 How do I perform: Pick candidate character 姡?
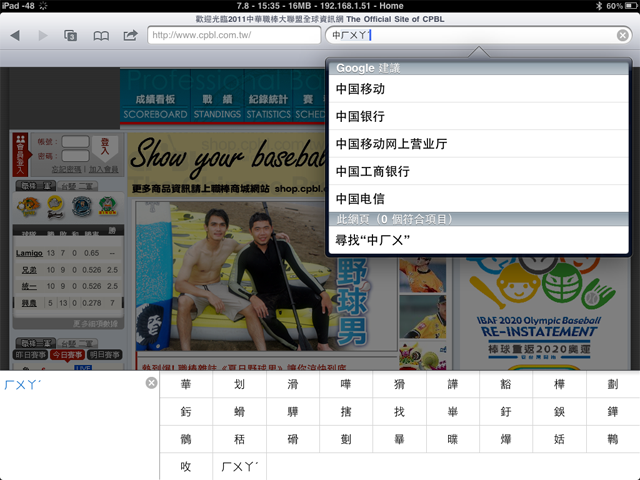point(559,439)
